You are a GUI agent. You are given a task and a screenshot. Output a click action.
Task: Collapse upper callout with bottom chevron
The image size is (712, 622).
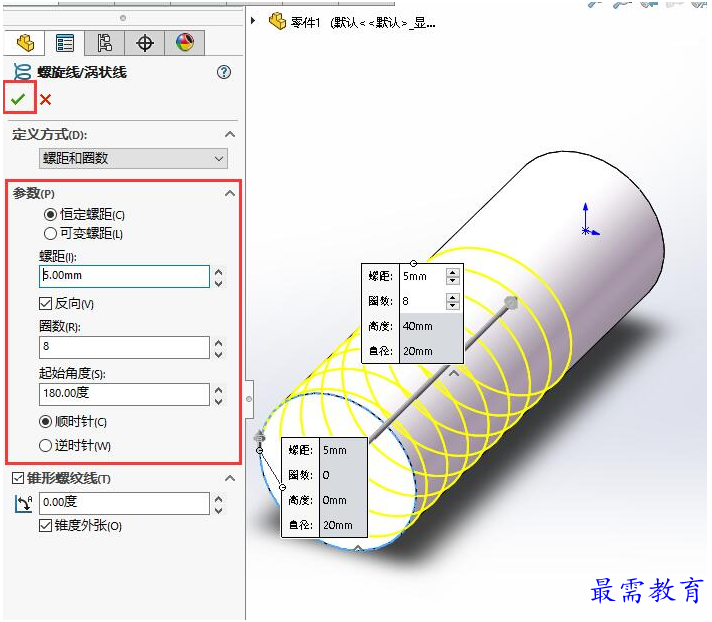pyautogui.click(x=454, y=374)
